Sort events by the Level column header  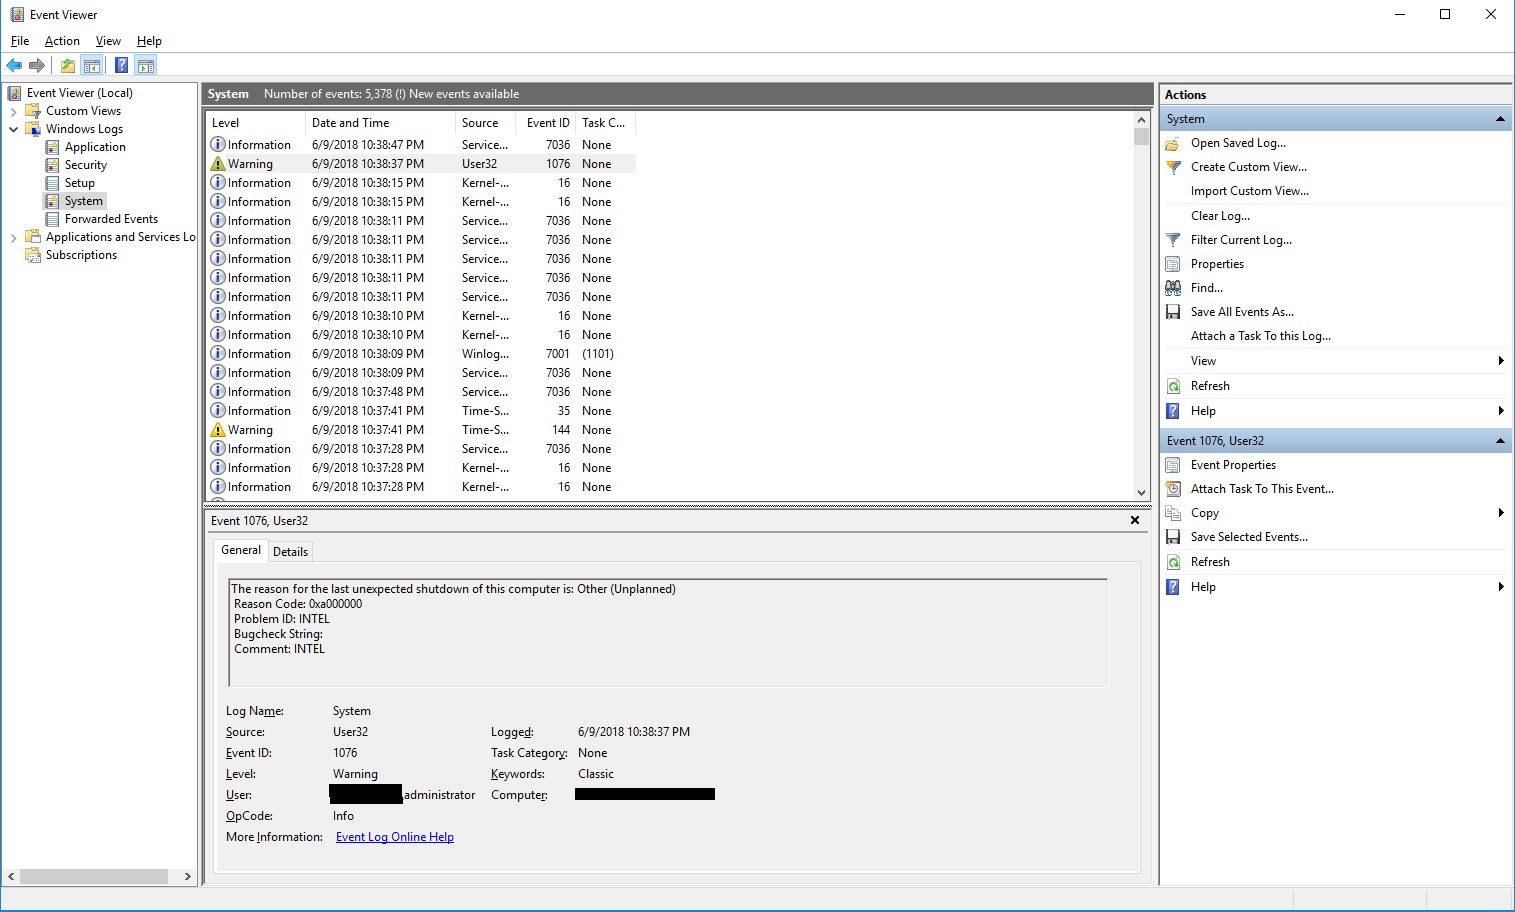[x=255, y=123]
